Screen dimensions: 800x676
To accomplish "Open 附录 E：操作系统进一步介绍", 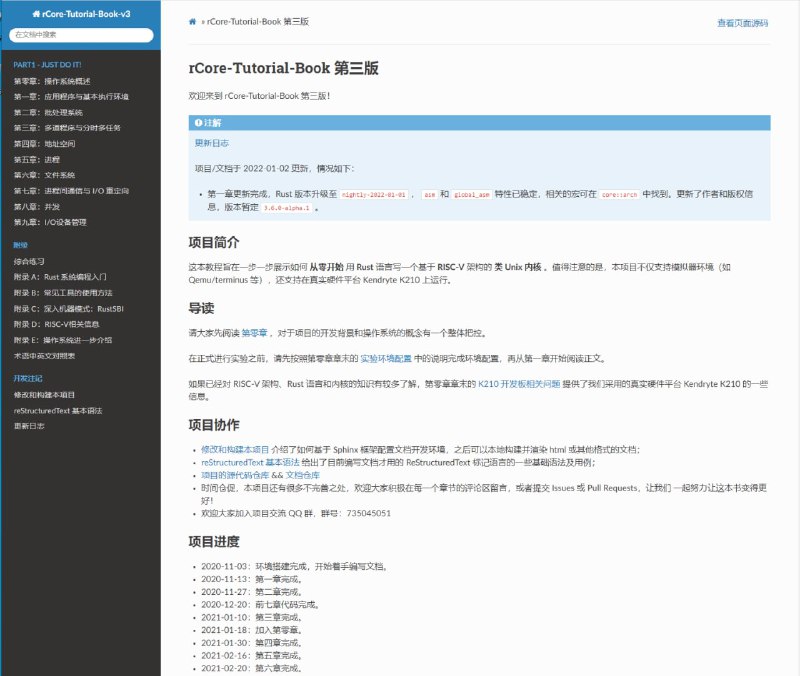I will coord(63,340).
